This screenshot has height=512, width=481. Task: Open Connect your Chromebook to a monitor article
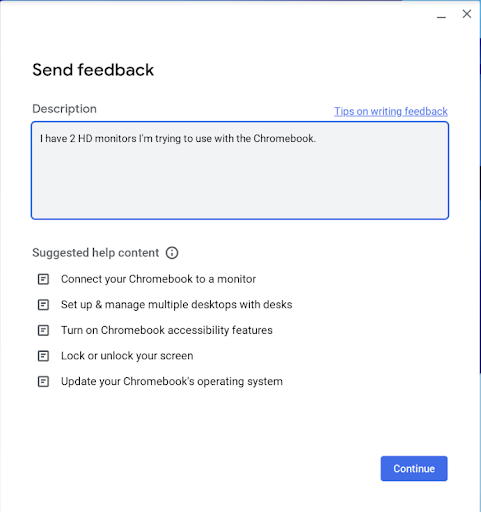[158, 279]
